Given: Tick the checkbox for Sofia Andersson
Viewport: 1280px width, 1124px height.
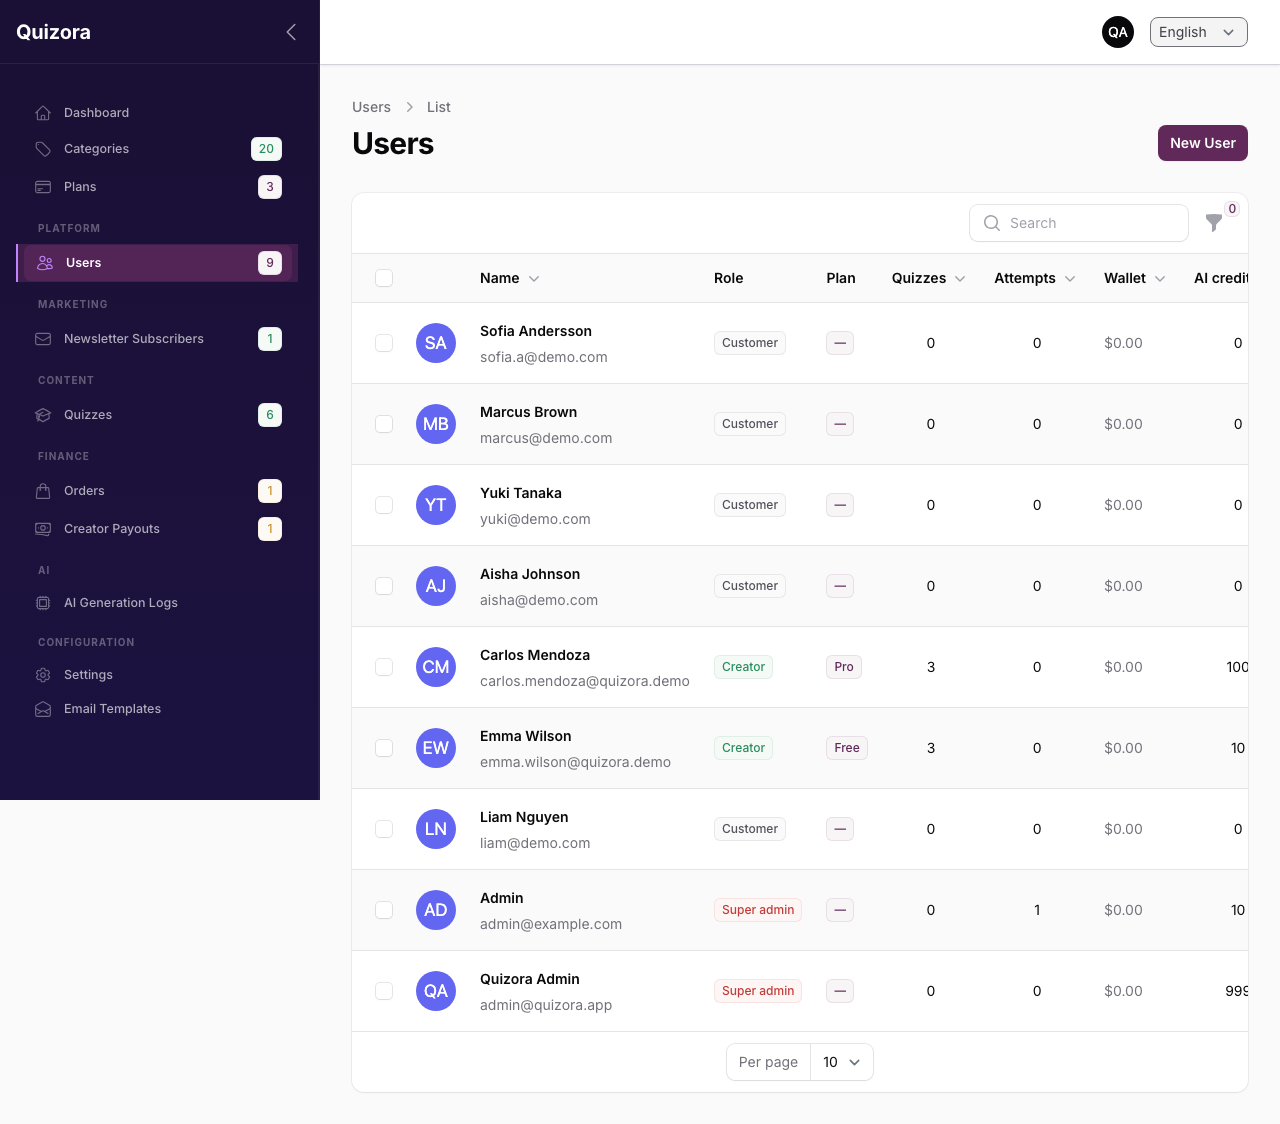Looking at the screenshot, I should click(x=384, y=343).
